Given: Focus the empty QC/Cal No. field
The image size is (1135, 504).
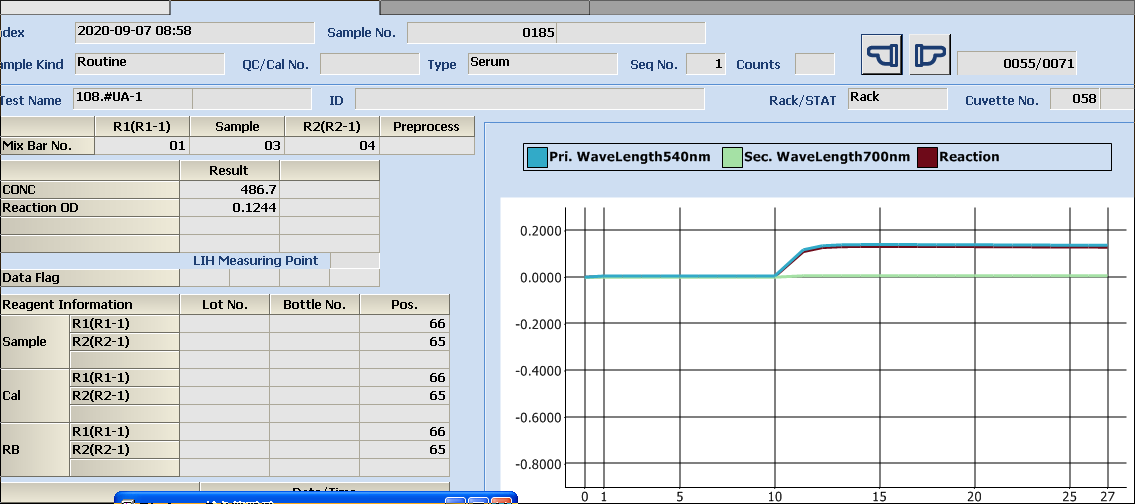Looking at the screenshot, I should (x=369, y=64).
